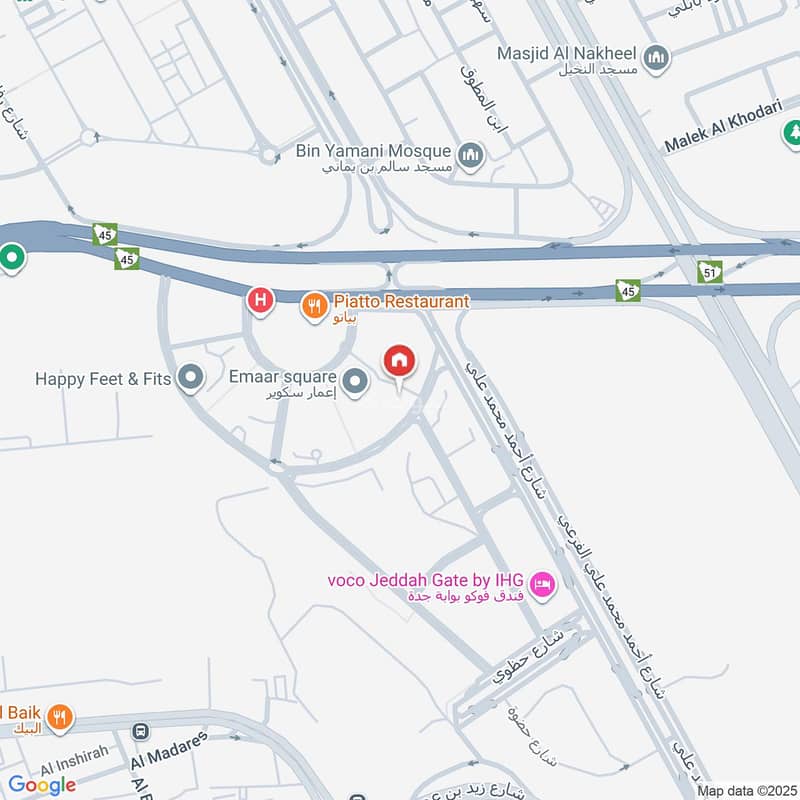Select the Piatto Restaurant fork-and-knife marker
Image resolution: width=800 pixels, height=800 pixels.
tap(314, 307)
